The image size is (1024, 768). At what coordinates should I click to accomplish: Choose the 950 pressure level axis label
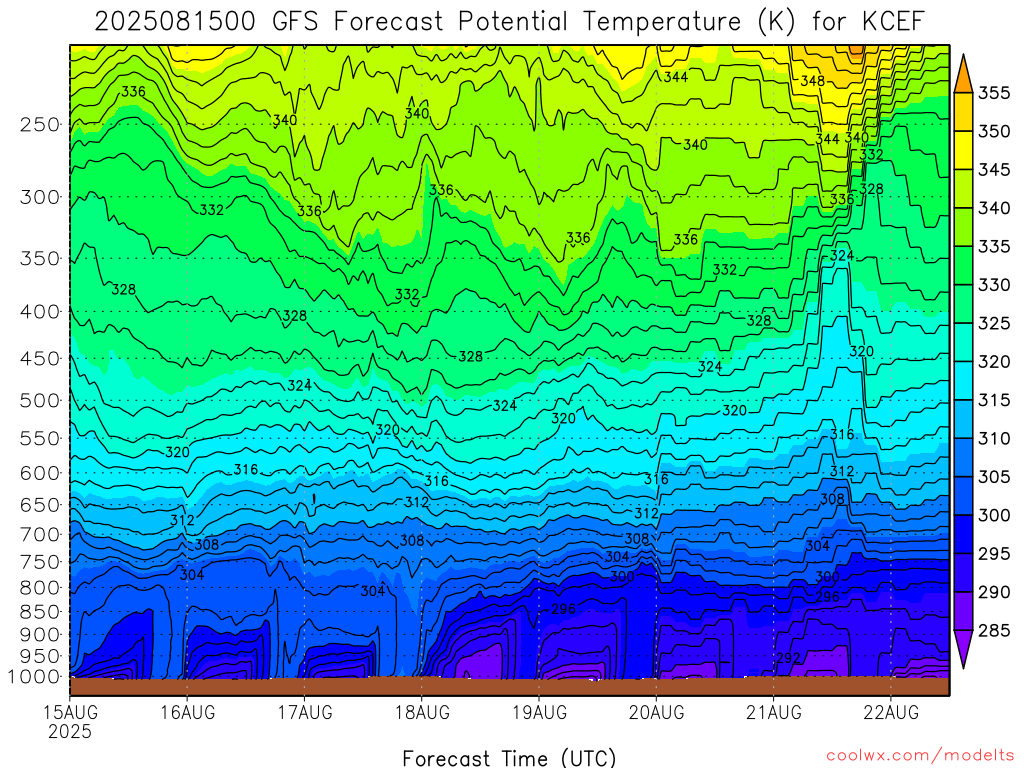[x=40, y=656]
